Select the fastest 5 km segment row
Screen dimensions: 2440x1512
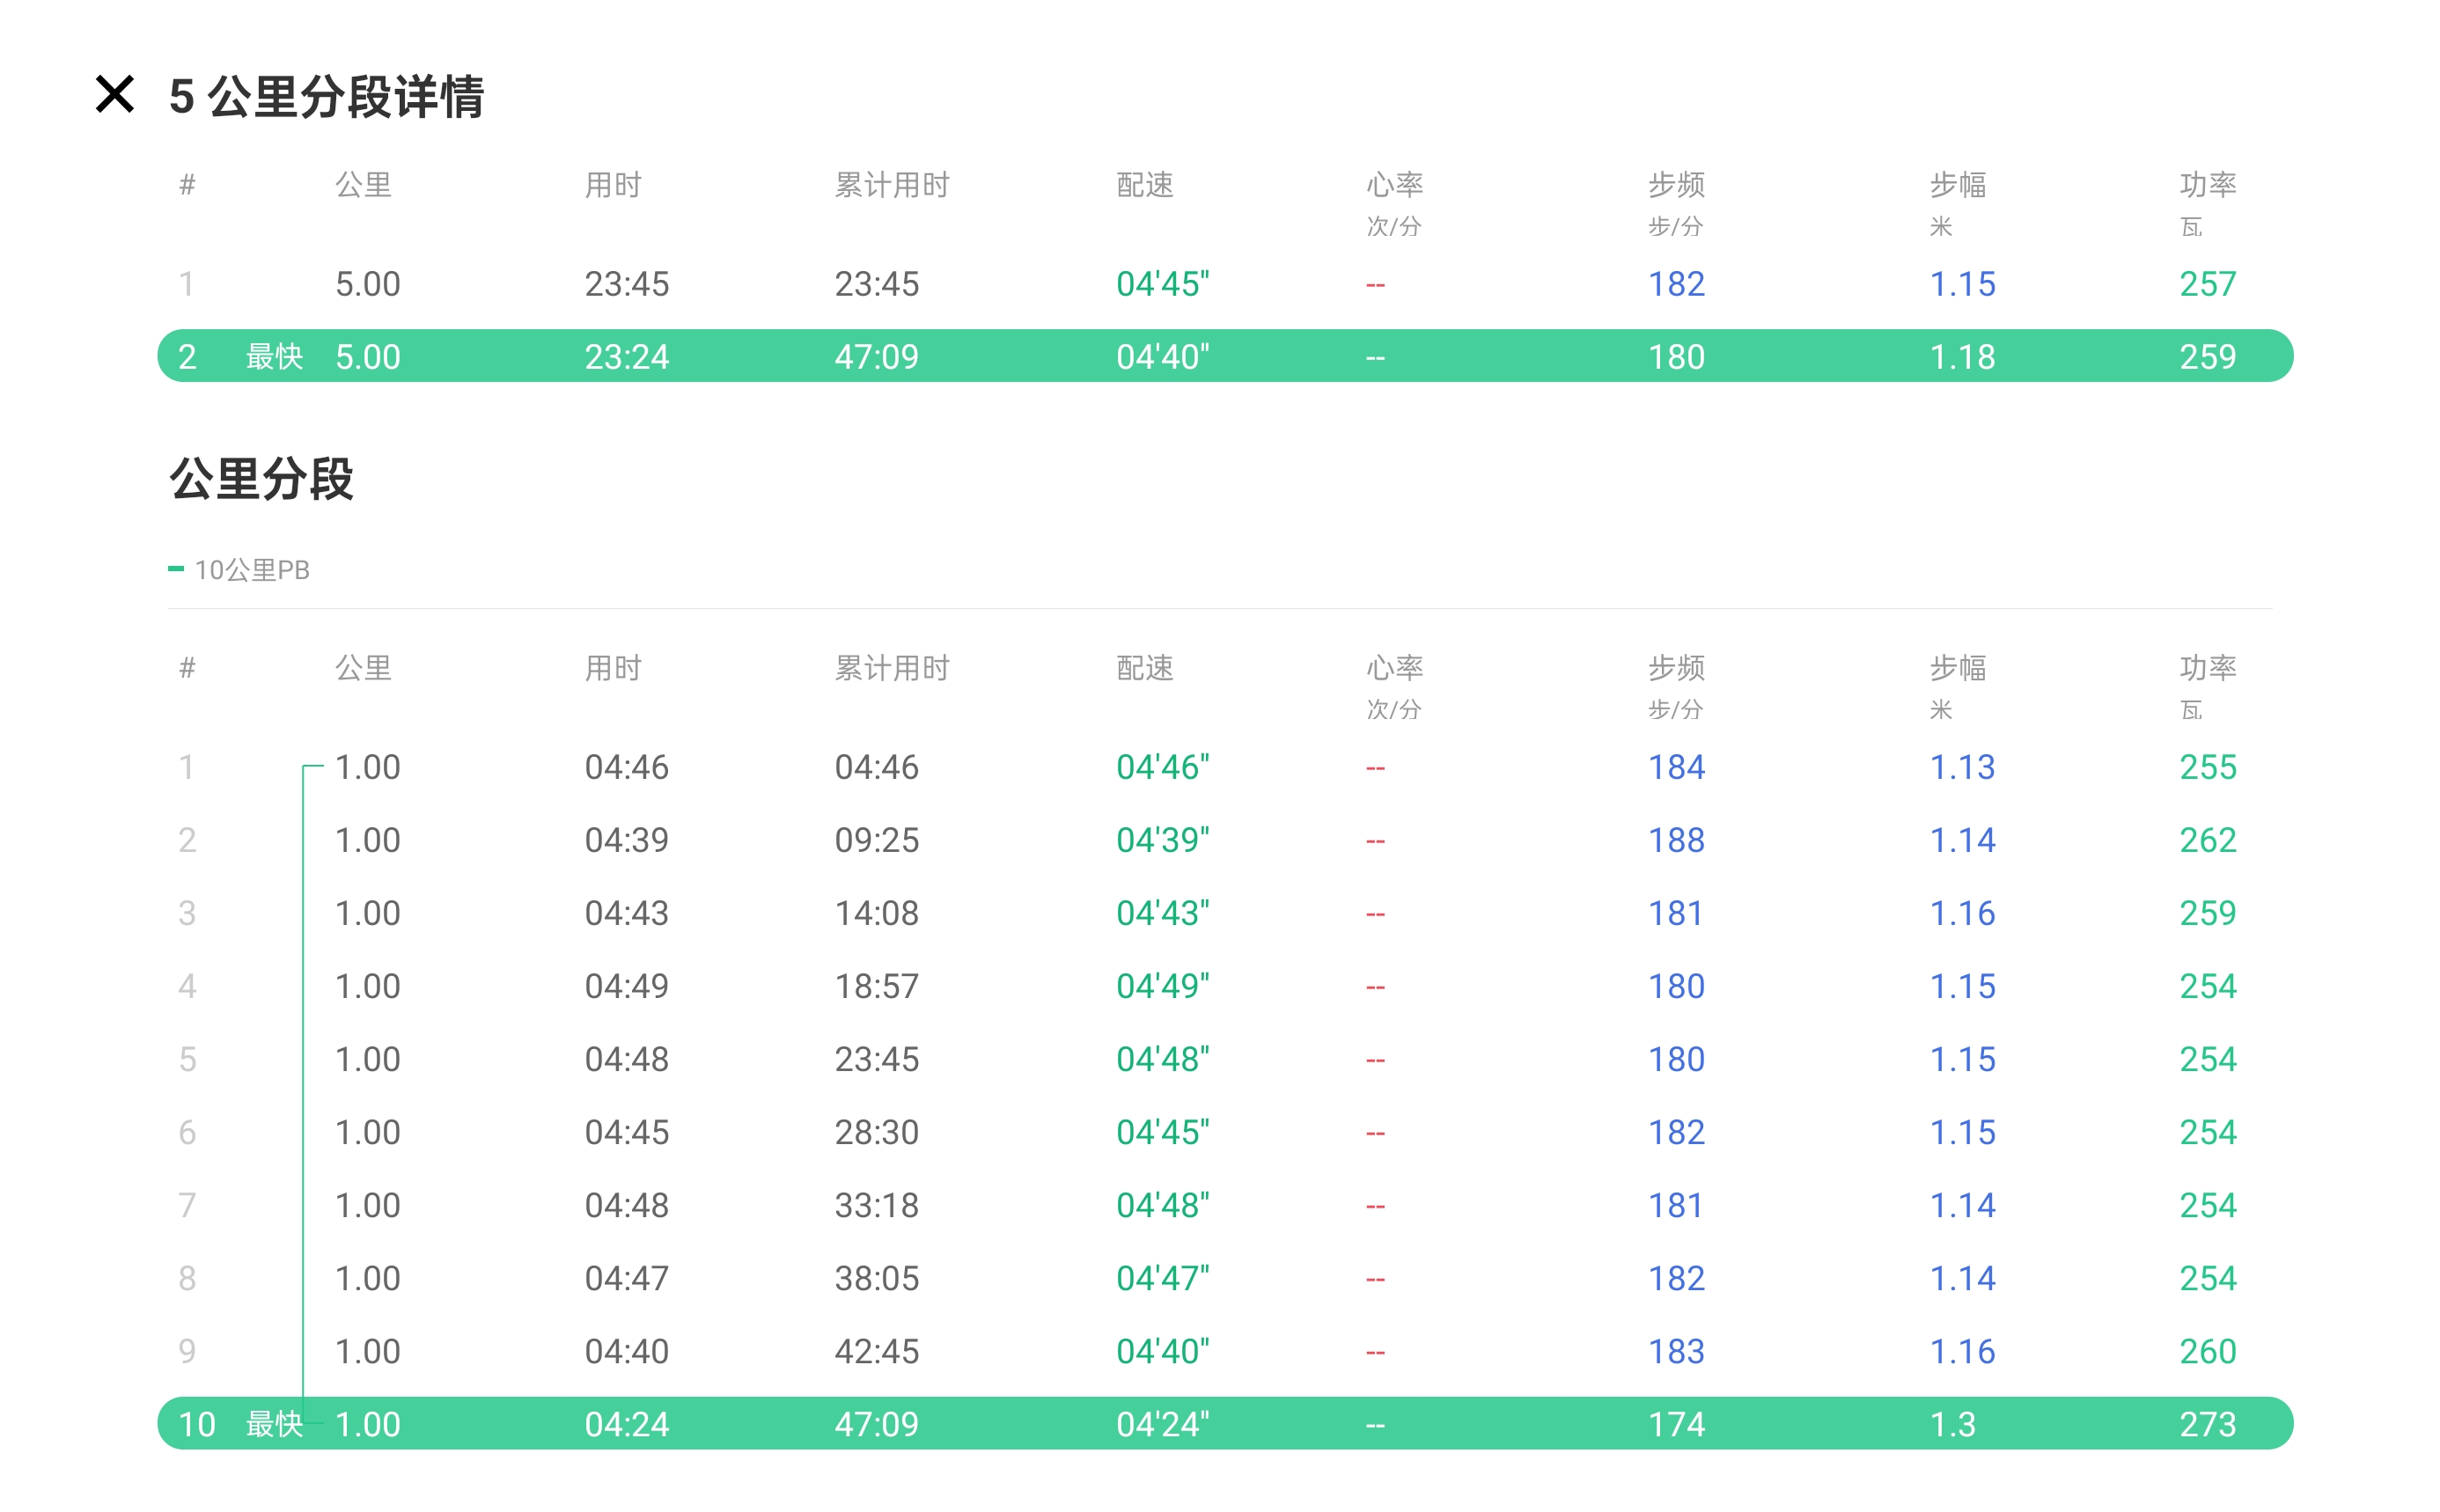coord(1224,356)
